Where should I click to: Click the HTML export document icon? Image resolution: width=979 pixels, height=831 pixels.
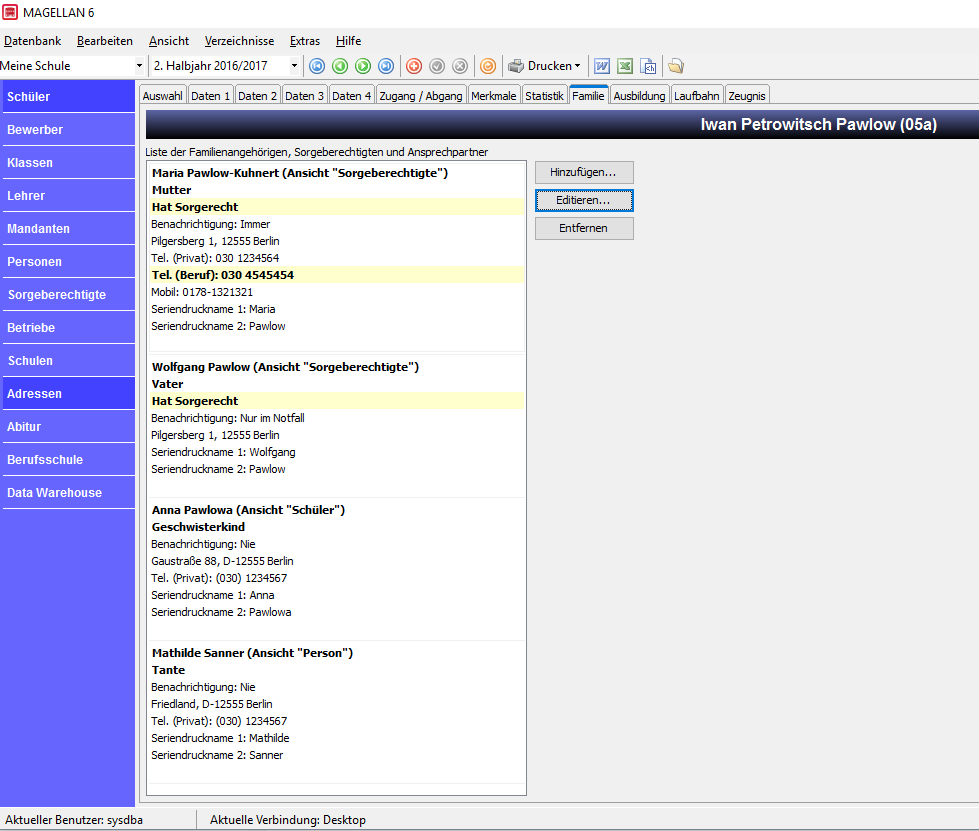coord(649,66)
